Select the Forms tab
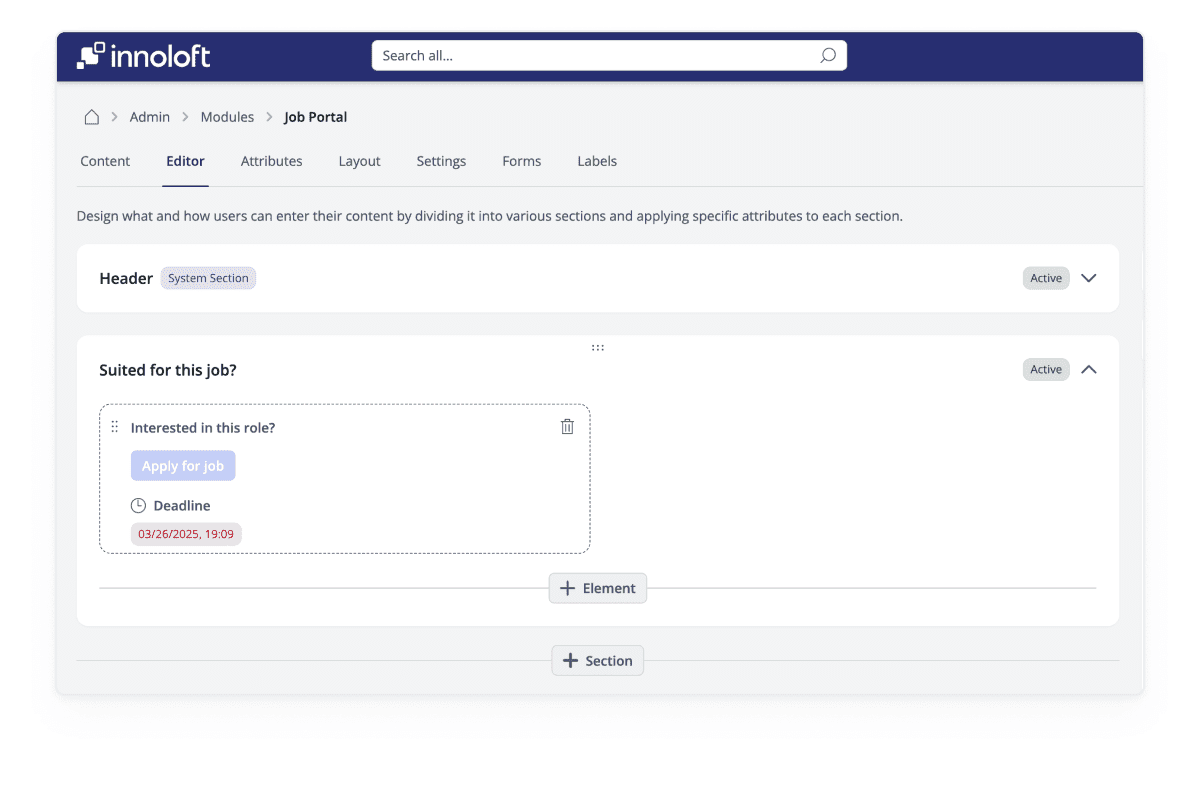The height and width of the screenshot is (794, 1200). coord(521,161)
